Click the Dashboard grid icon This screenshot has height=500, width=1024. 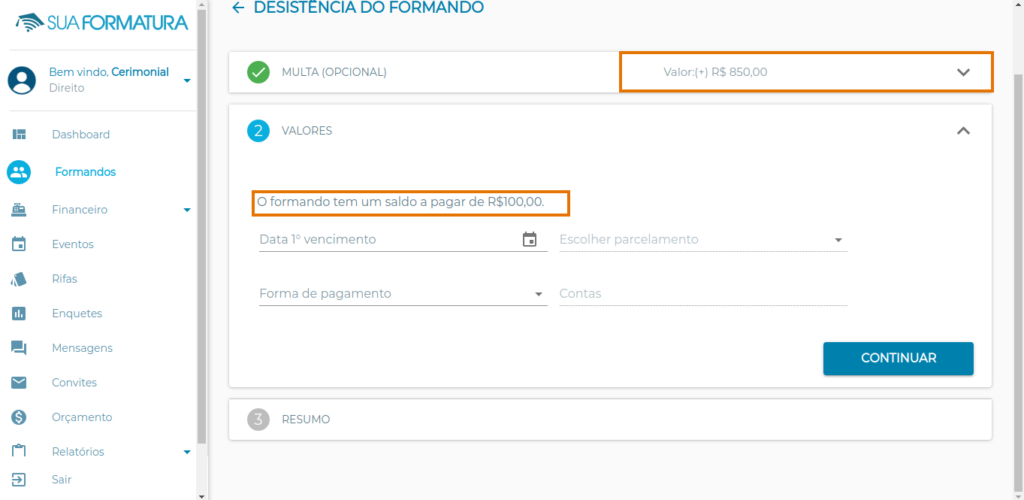point(19,134)
